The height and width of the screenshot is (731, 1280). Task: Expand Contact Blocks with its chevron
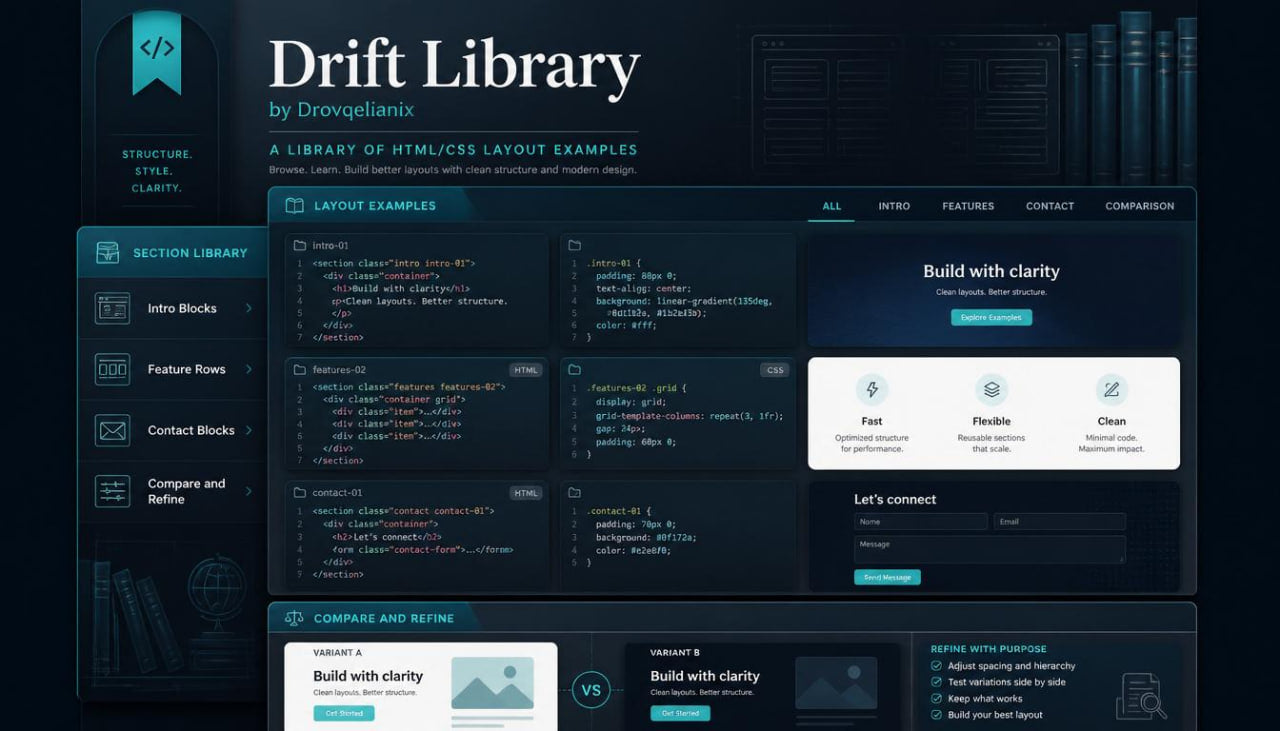click(249, 430)
